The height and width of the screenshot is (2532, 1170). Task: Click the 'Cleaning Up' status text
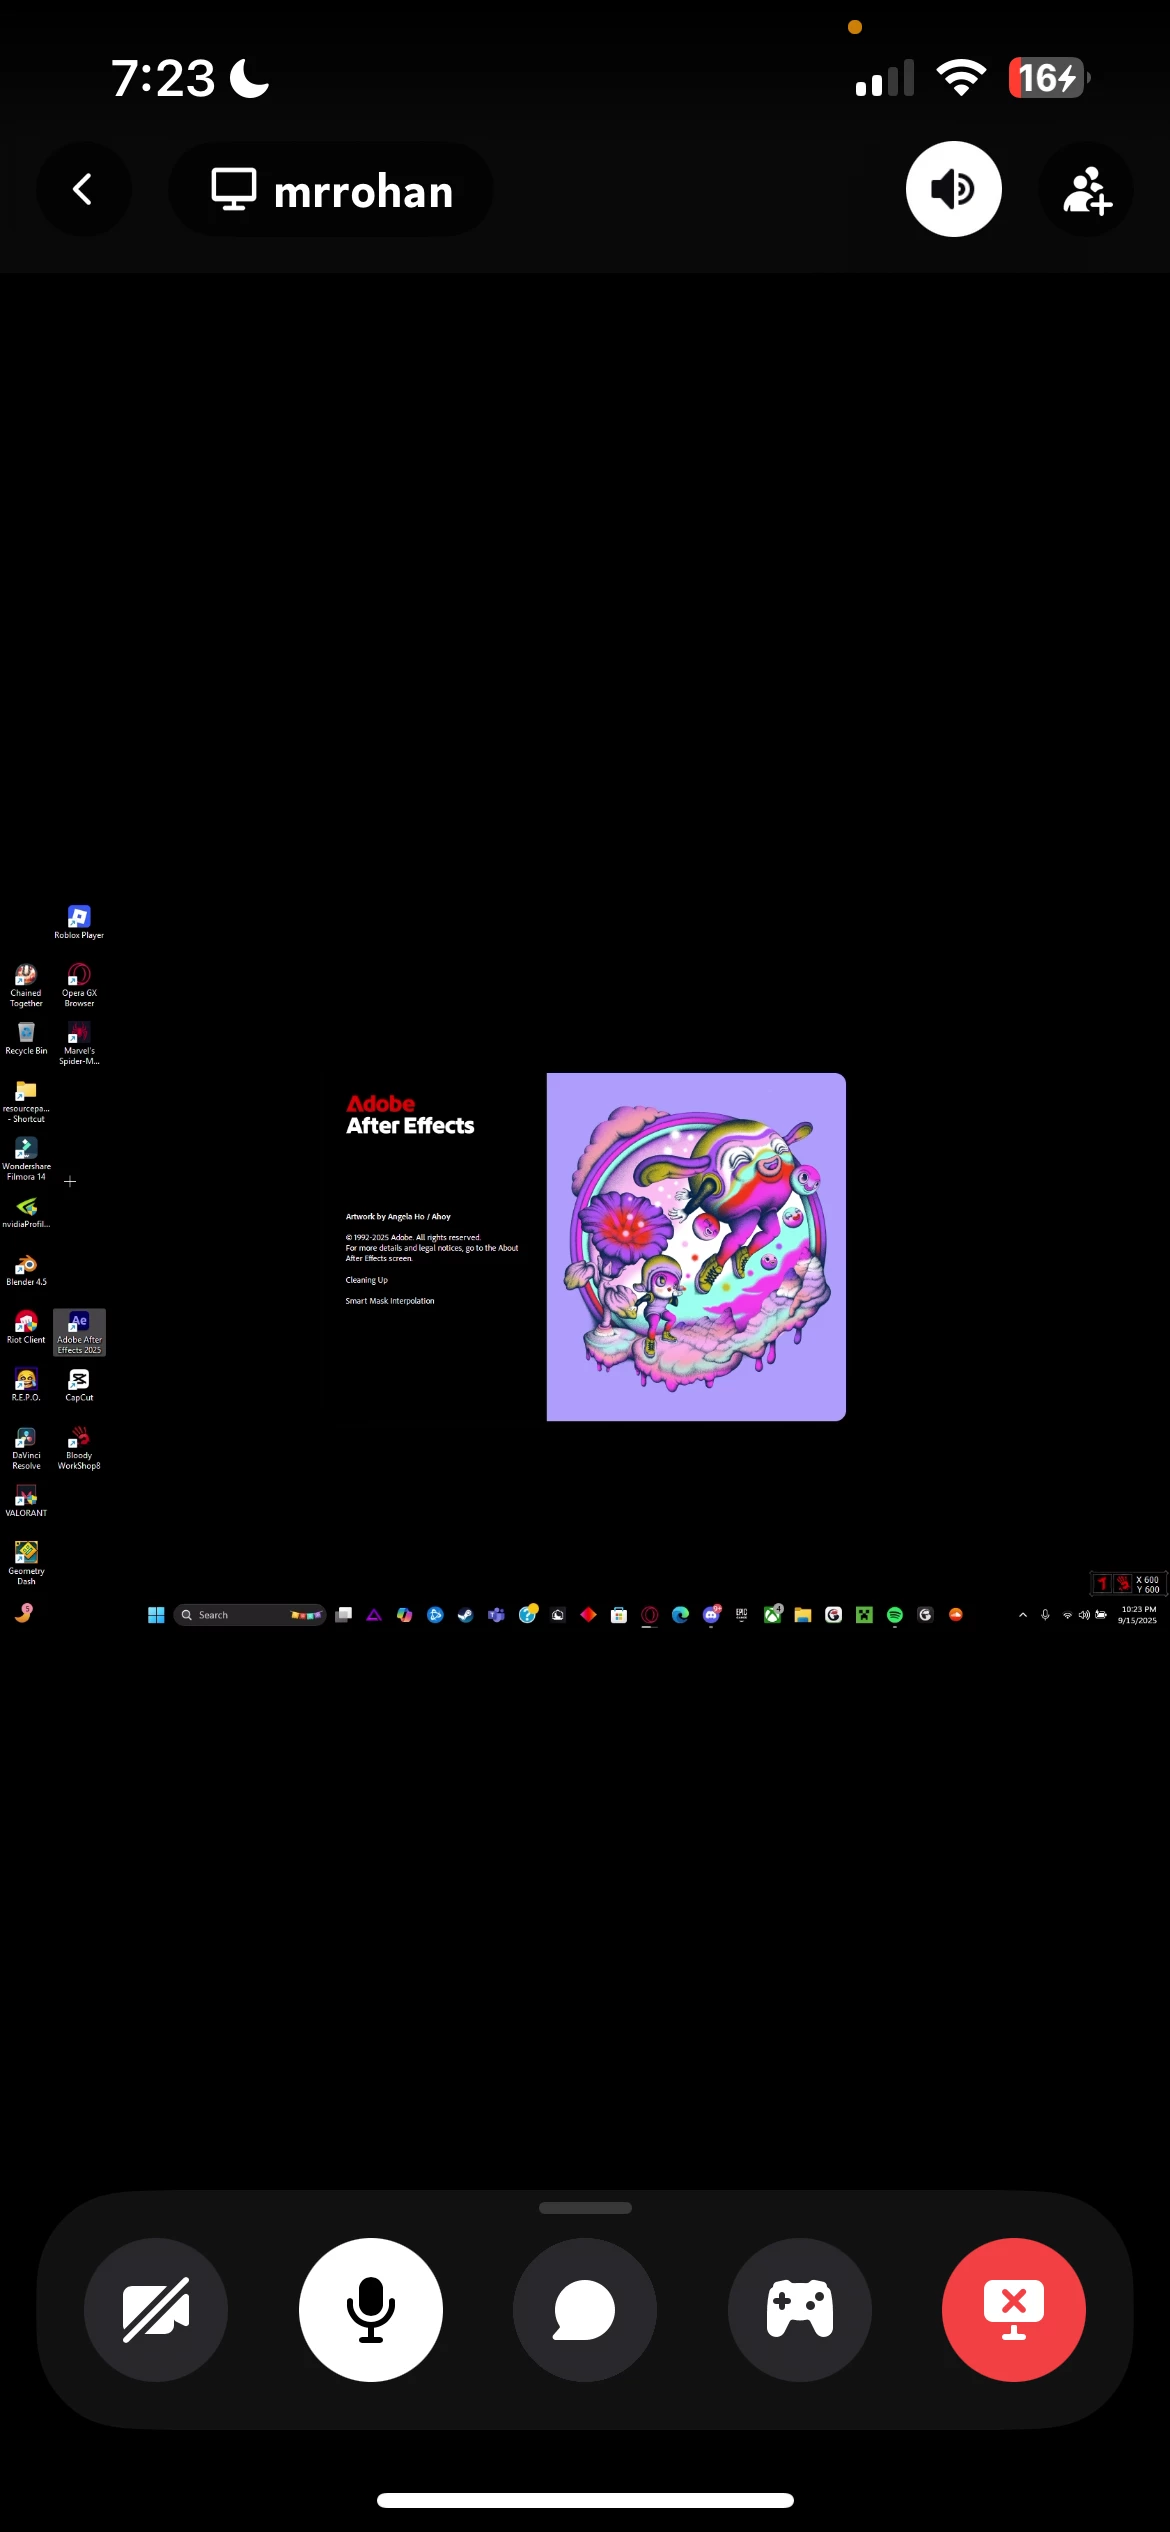tap(367, 1280)
